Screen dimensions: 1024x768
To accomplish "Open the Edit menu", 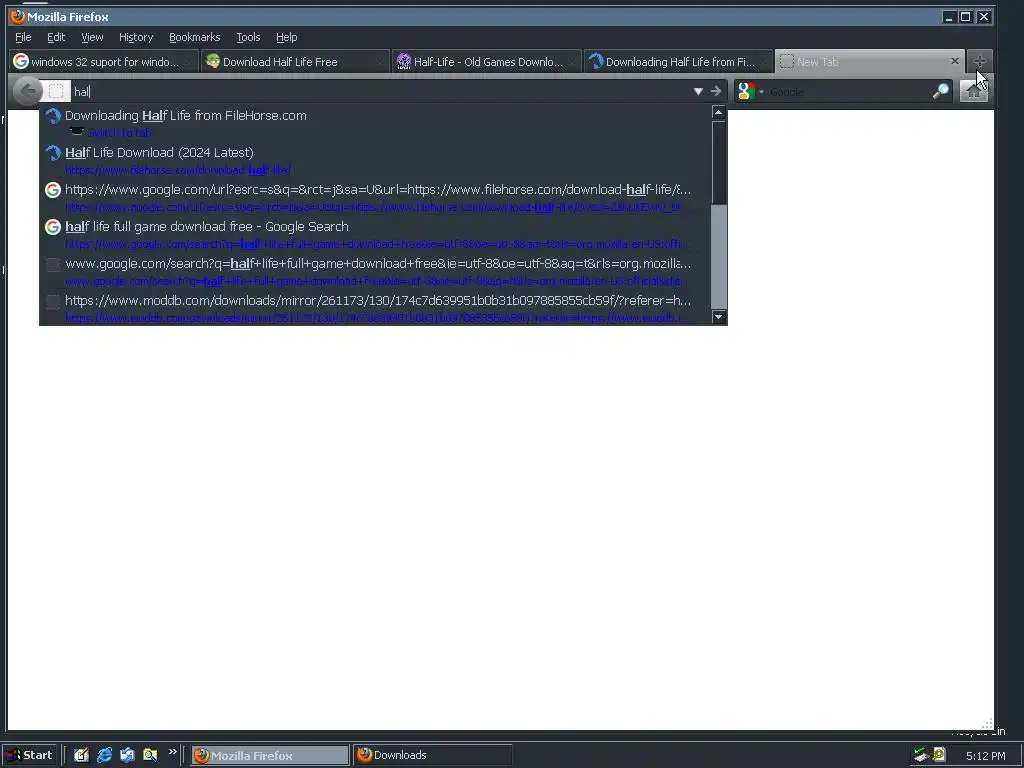I will pos(56,37).
